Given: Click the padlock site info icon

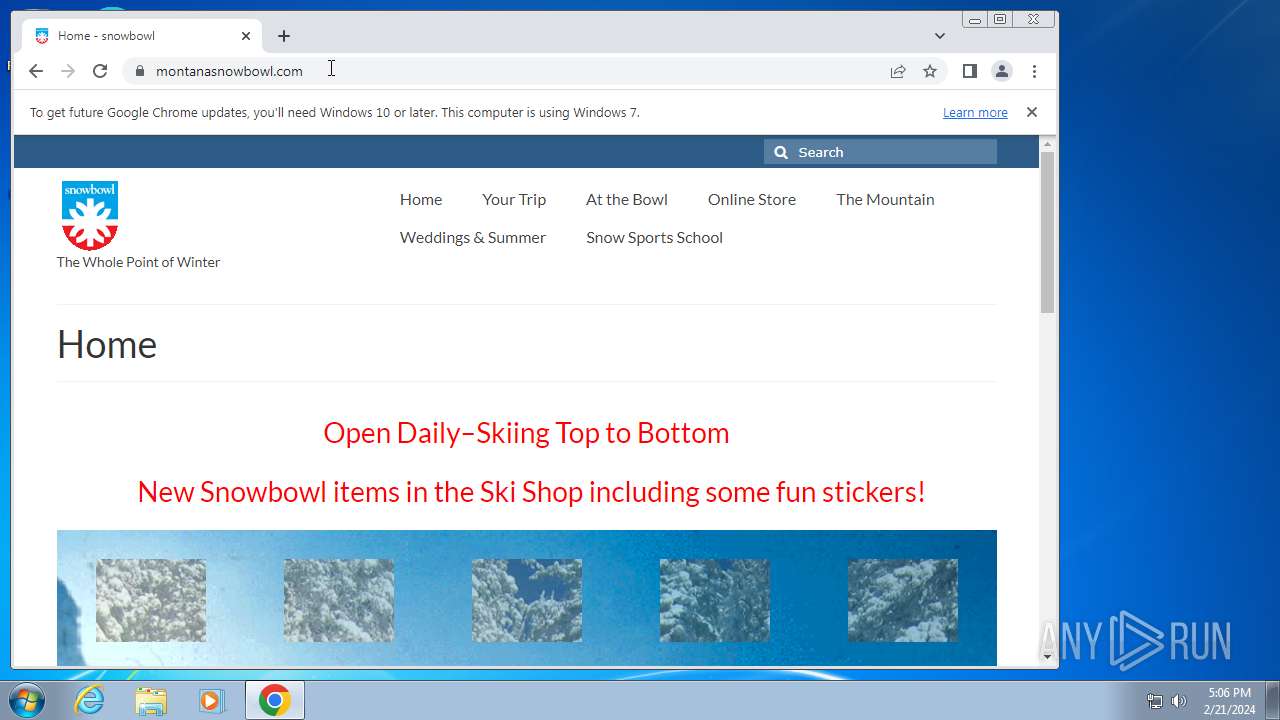Looking at the screenshot, I should (139, 71).
